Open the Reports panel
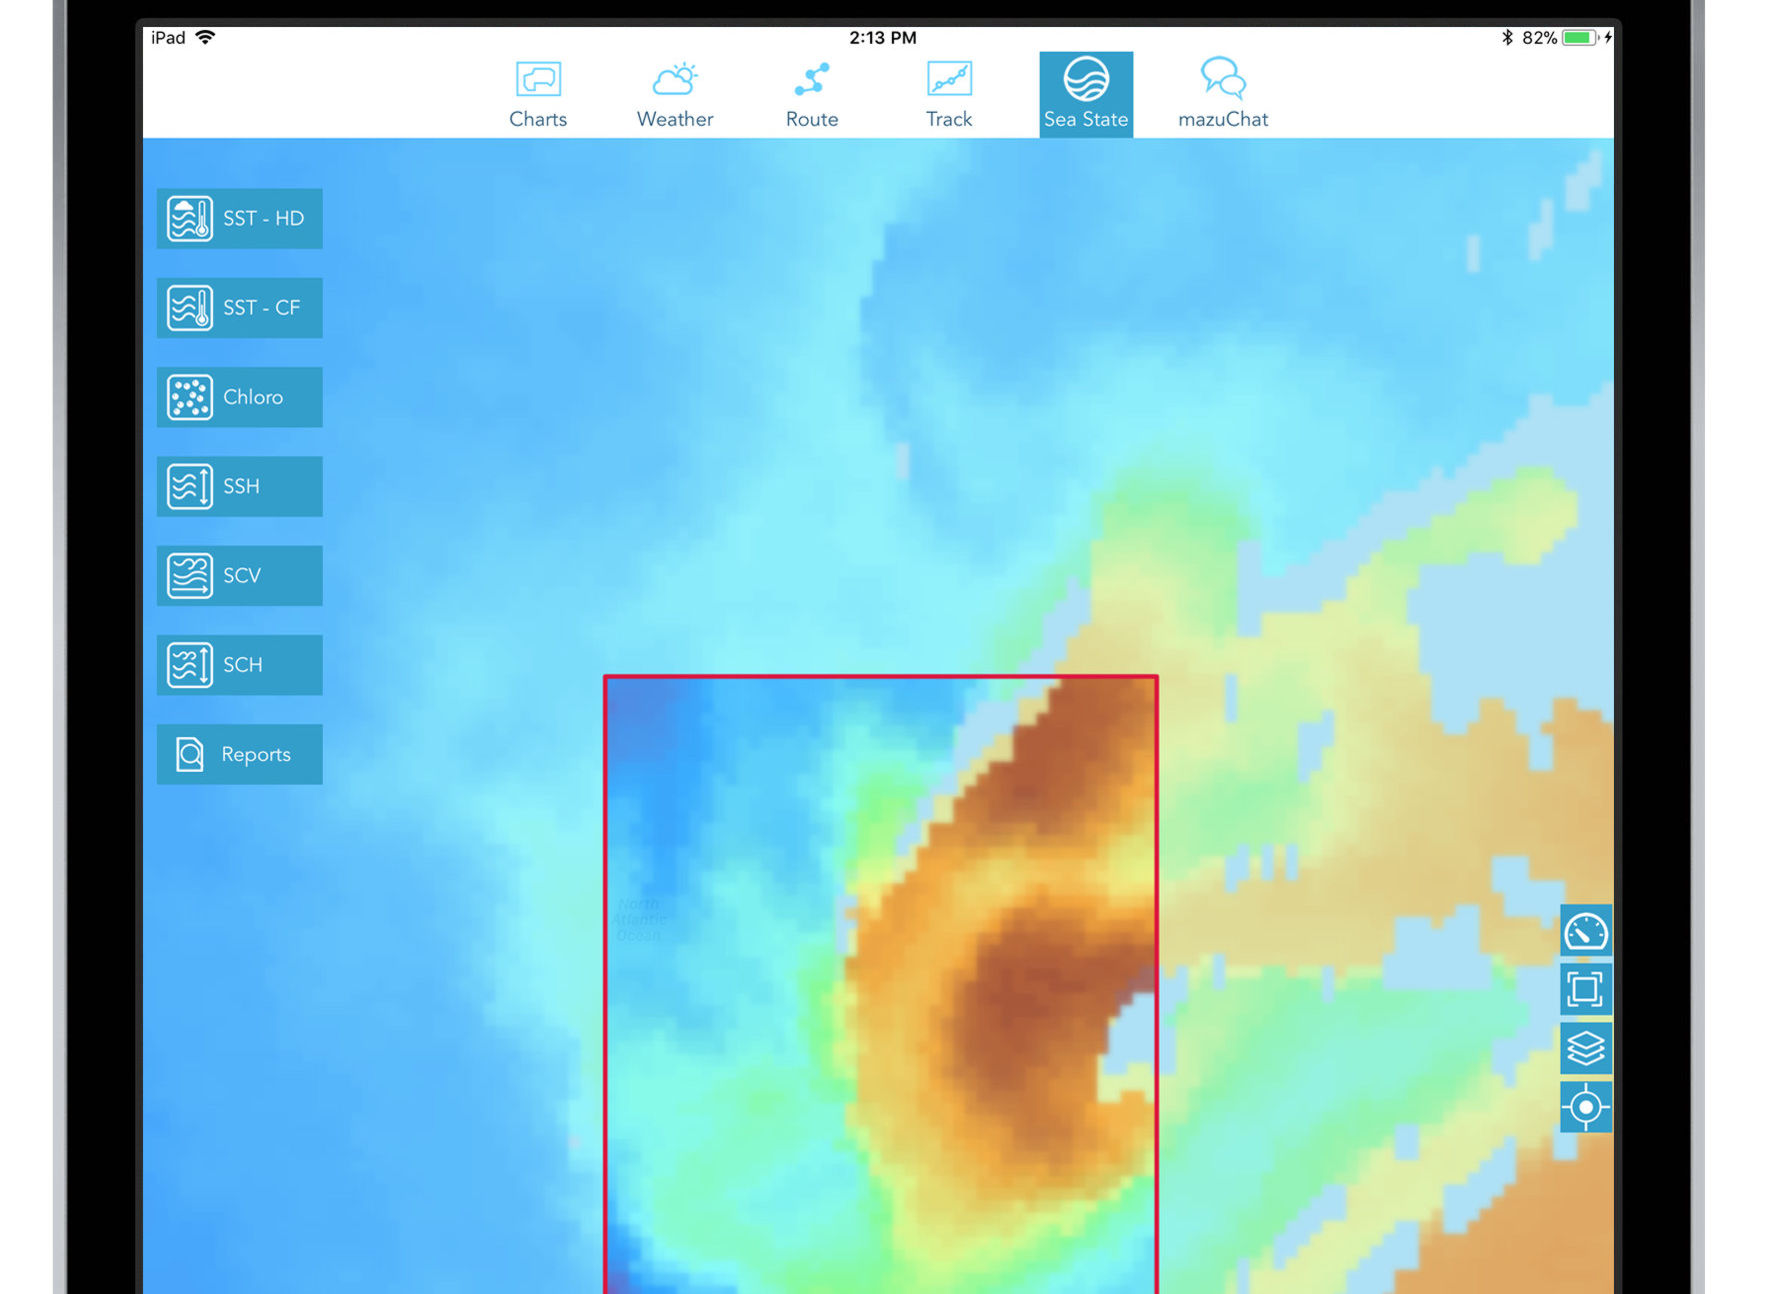The height and width of the screenshot is (1294, 1773). 239,754
